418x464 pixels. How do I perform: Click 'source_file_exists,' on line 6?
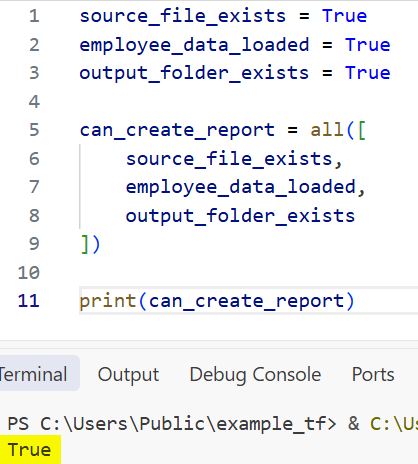pyautogui.click(x=234, y=159)
